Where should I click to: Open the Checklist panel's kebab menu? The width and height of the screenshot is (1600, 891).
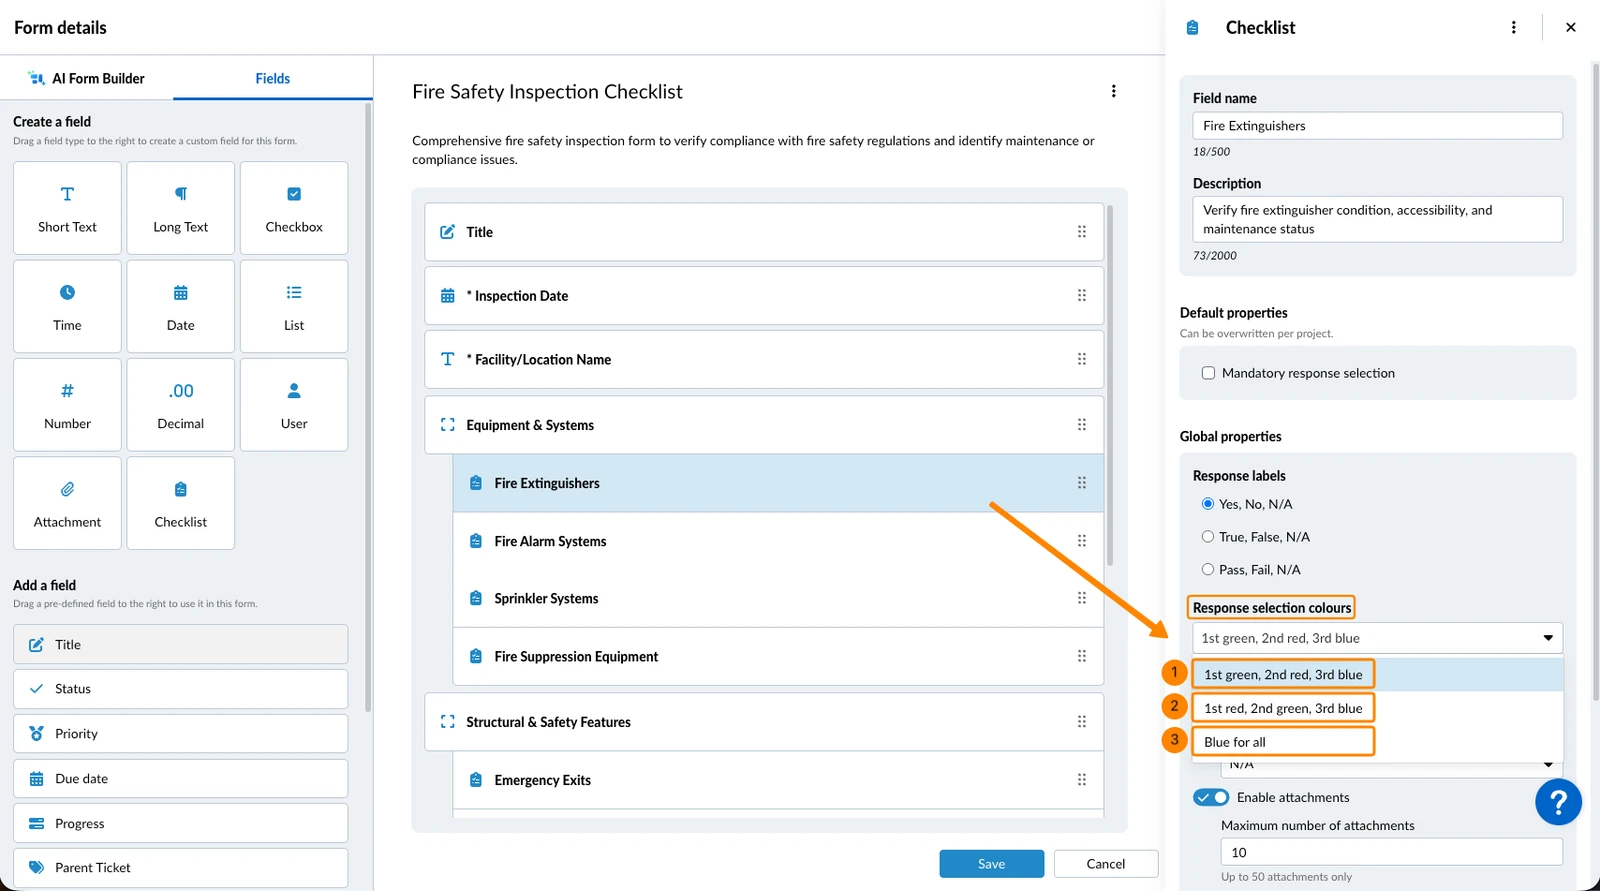coord(1513,28)
